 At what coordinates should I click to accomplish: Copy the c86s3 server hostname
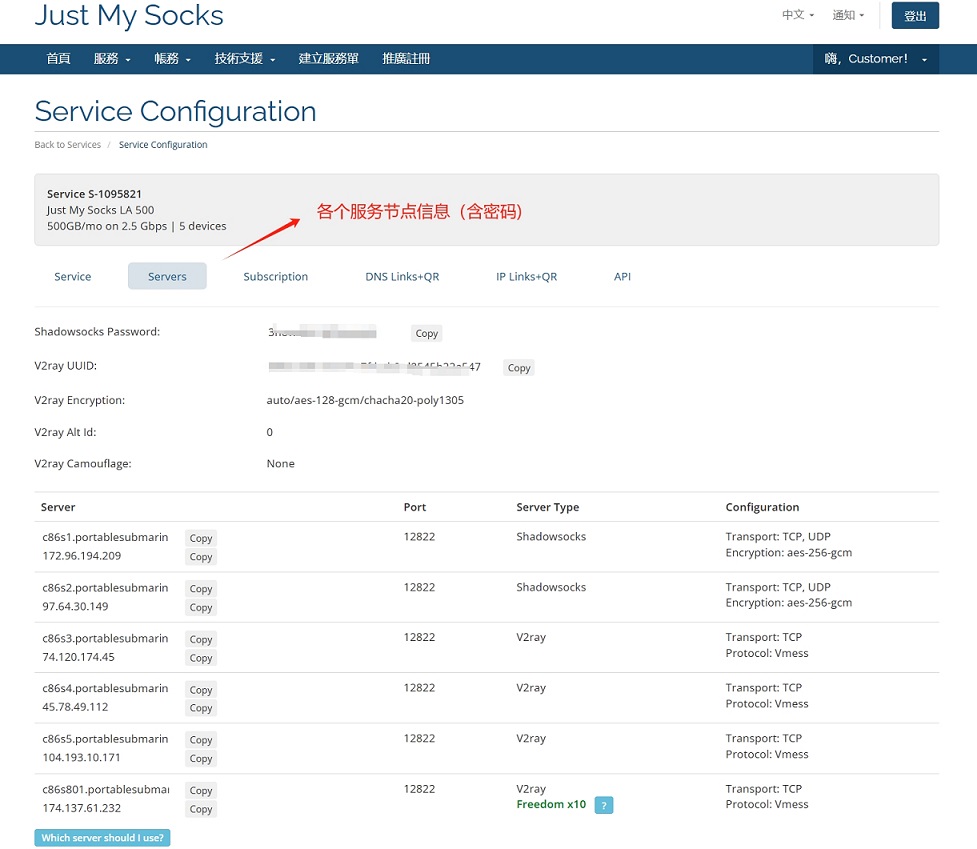(x=201, y=639)
